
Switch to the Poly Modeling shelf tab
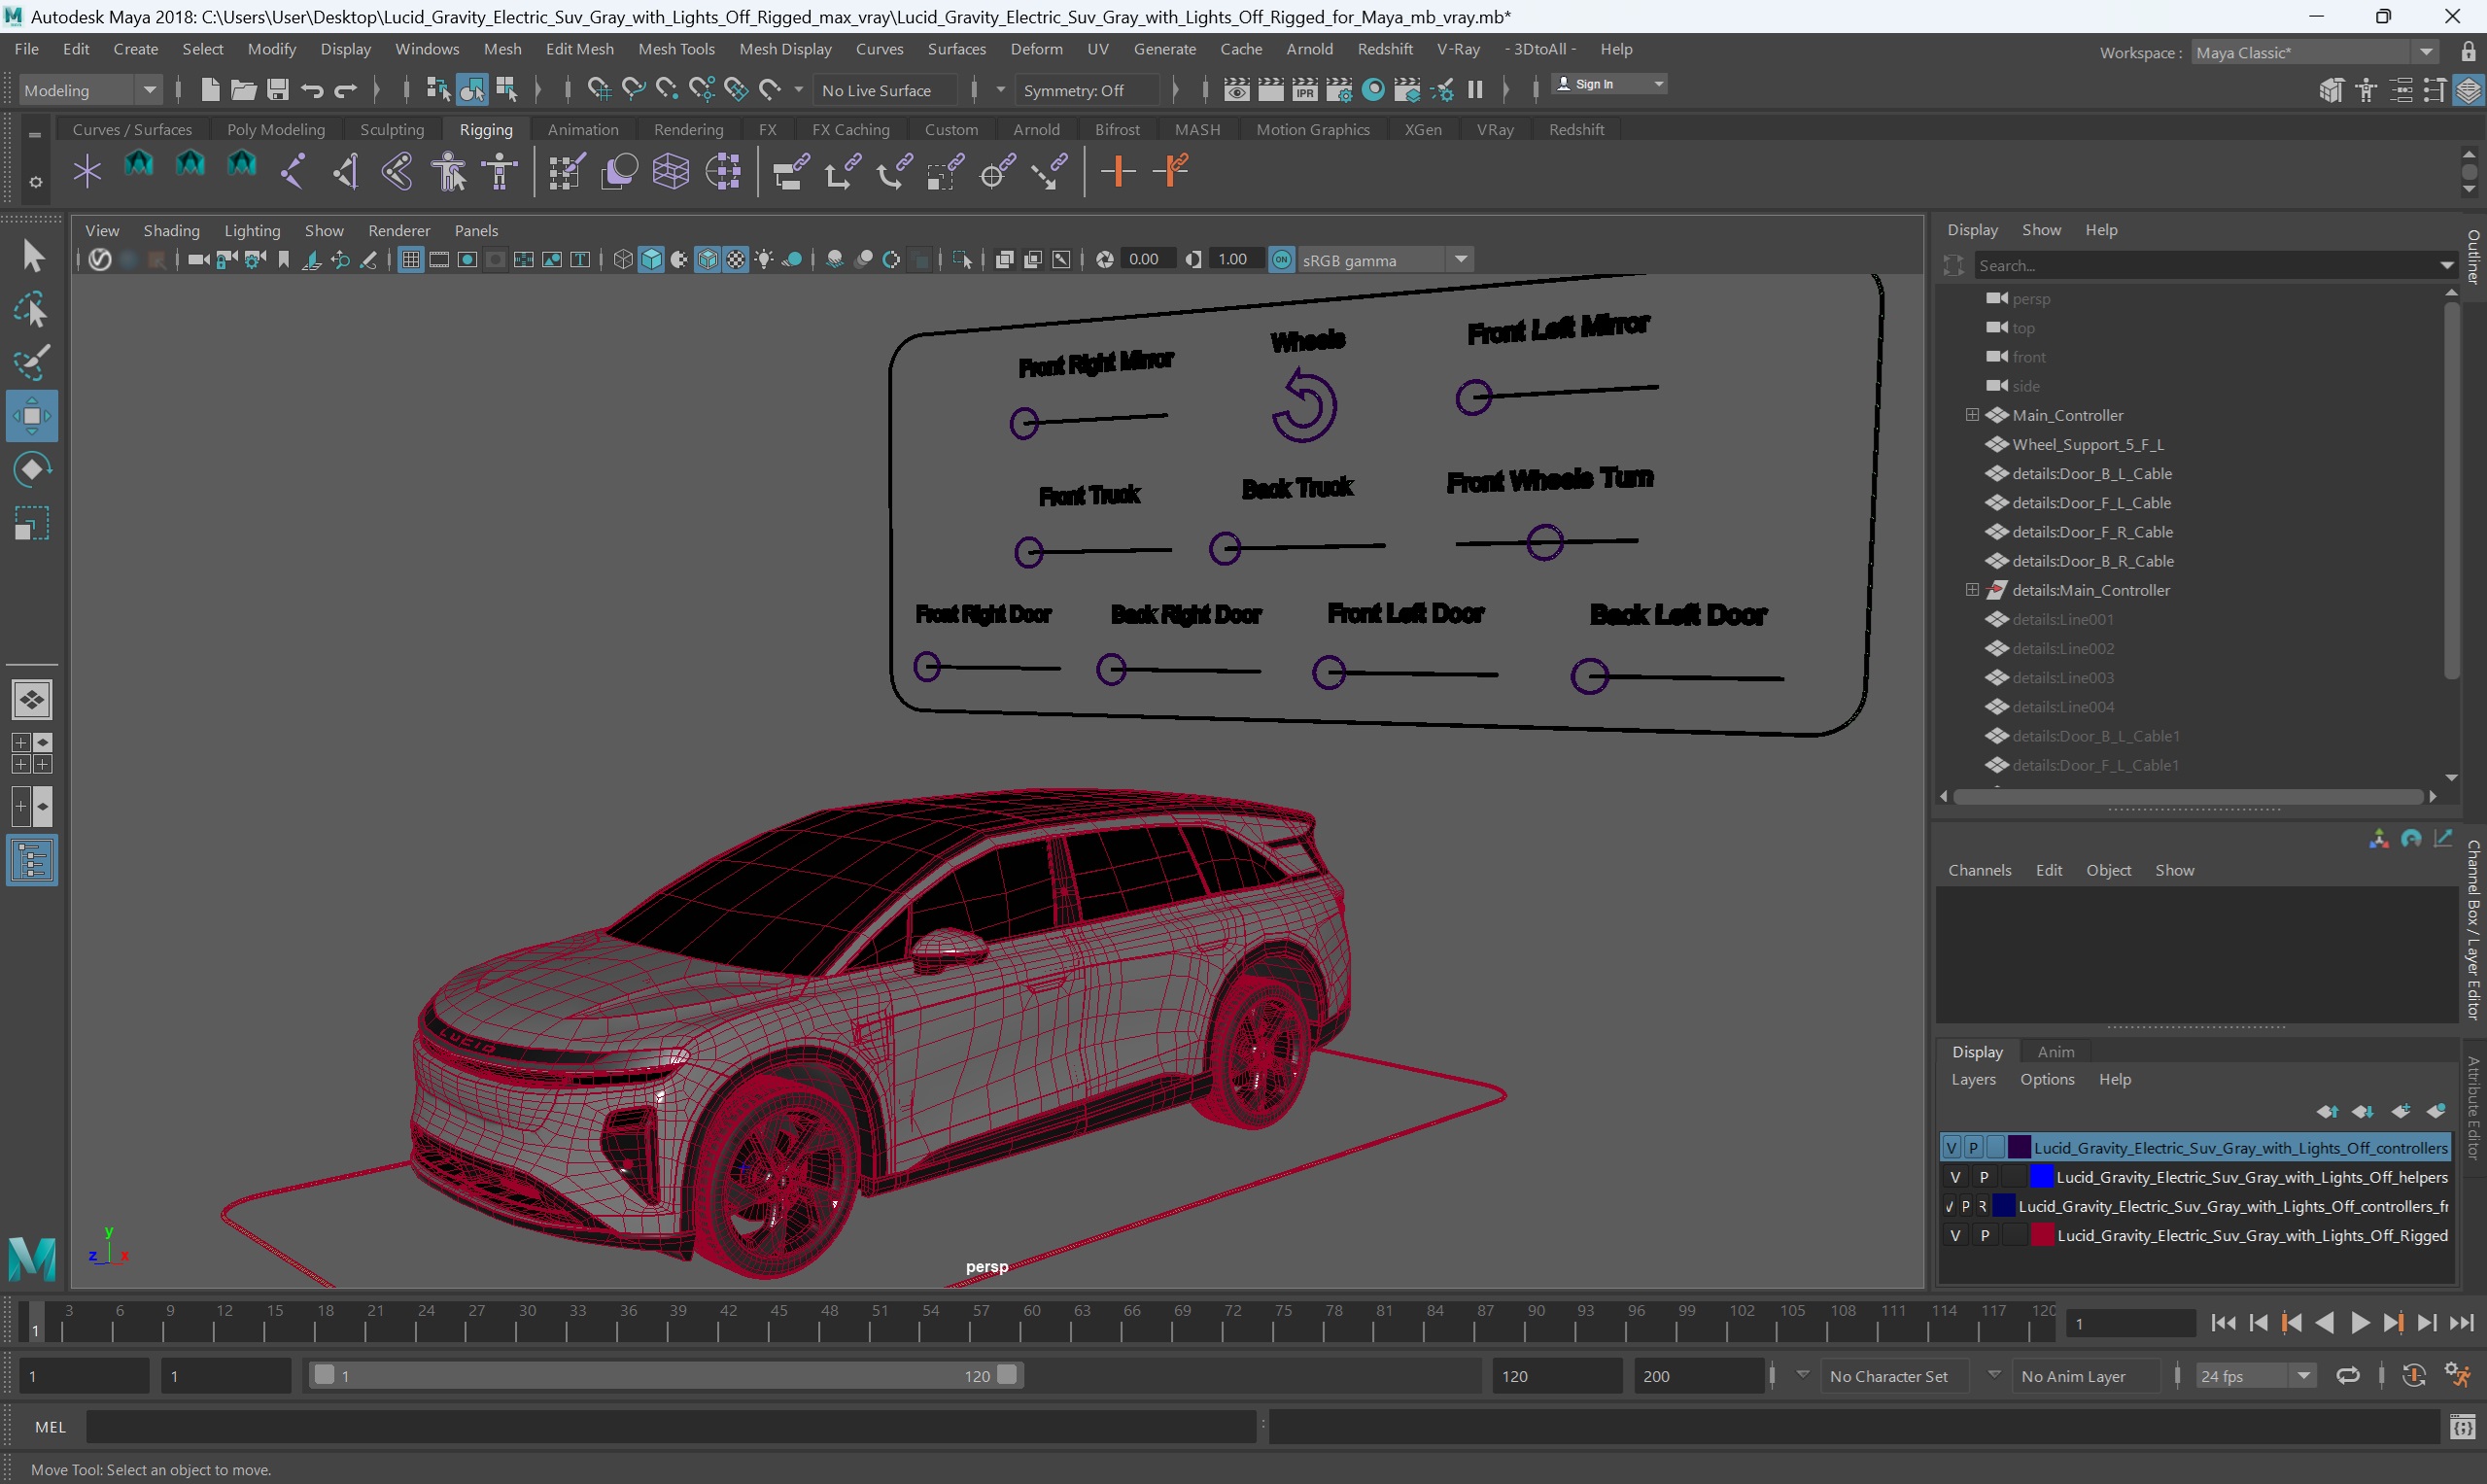pos(276,130)
